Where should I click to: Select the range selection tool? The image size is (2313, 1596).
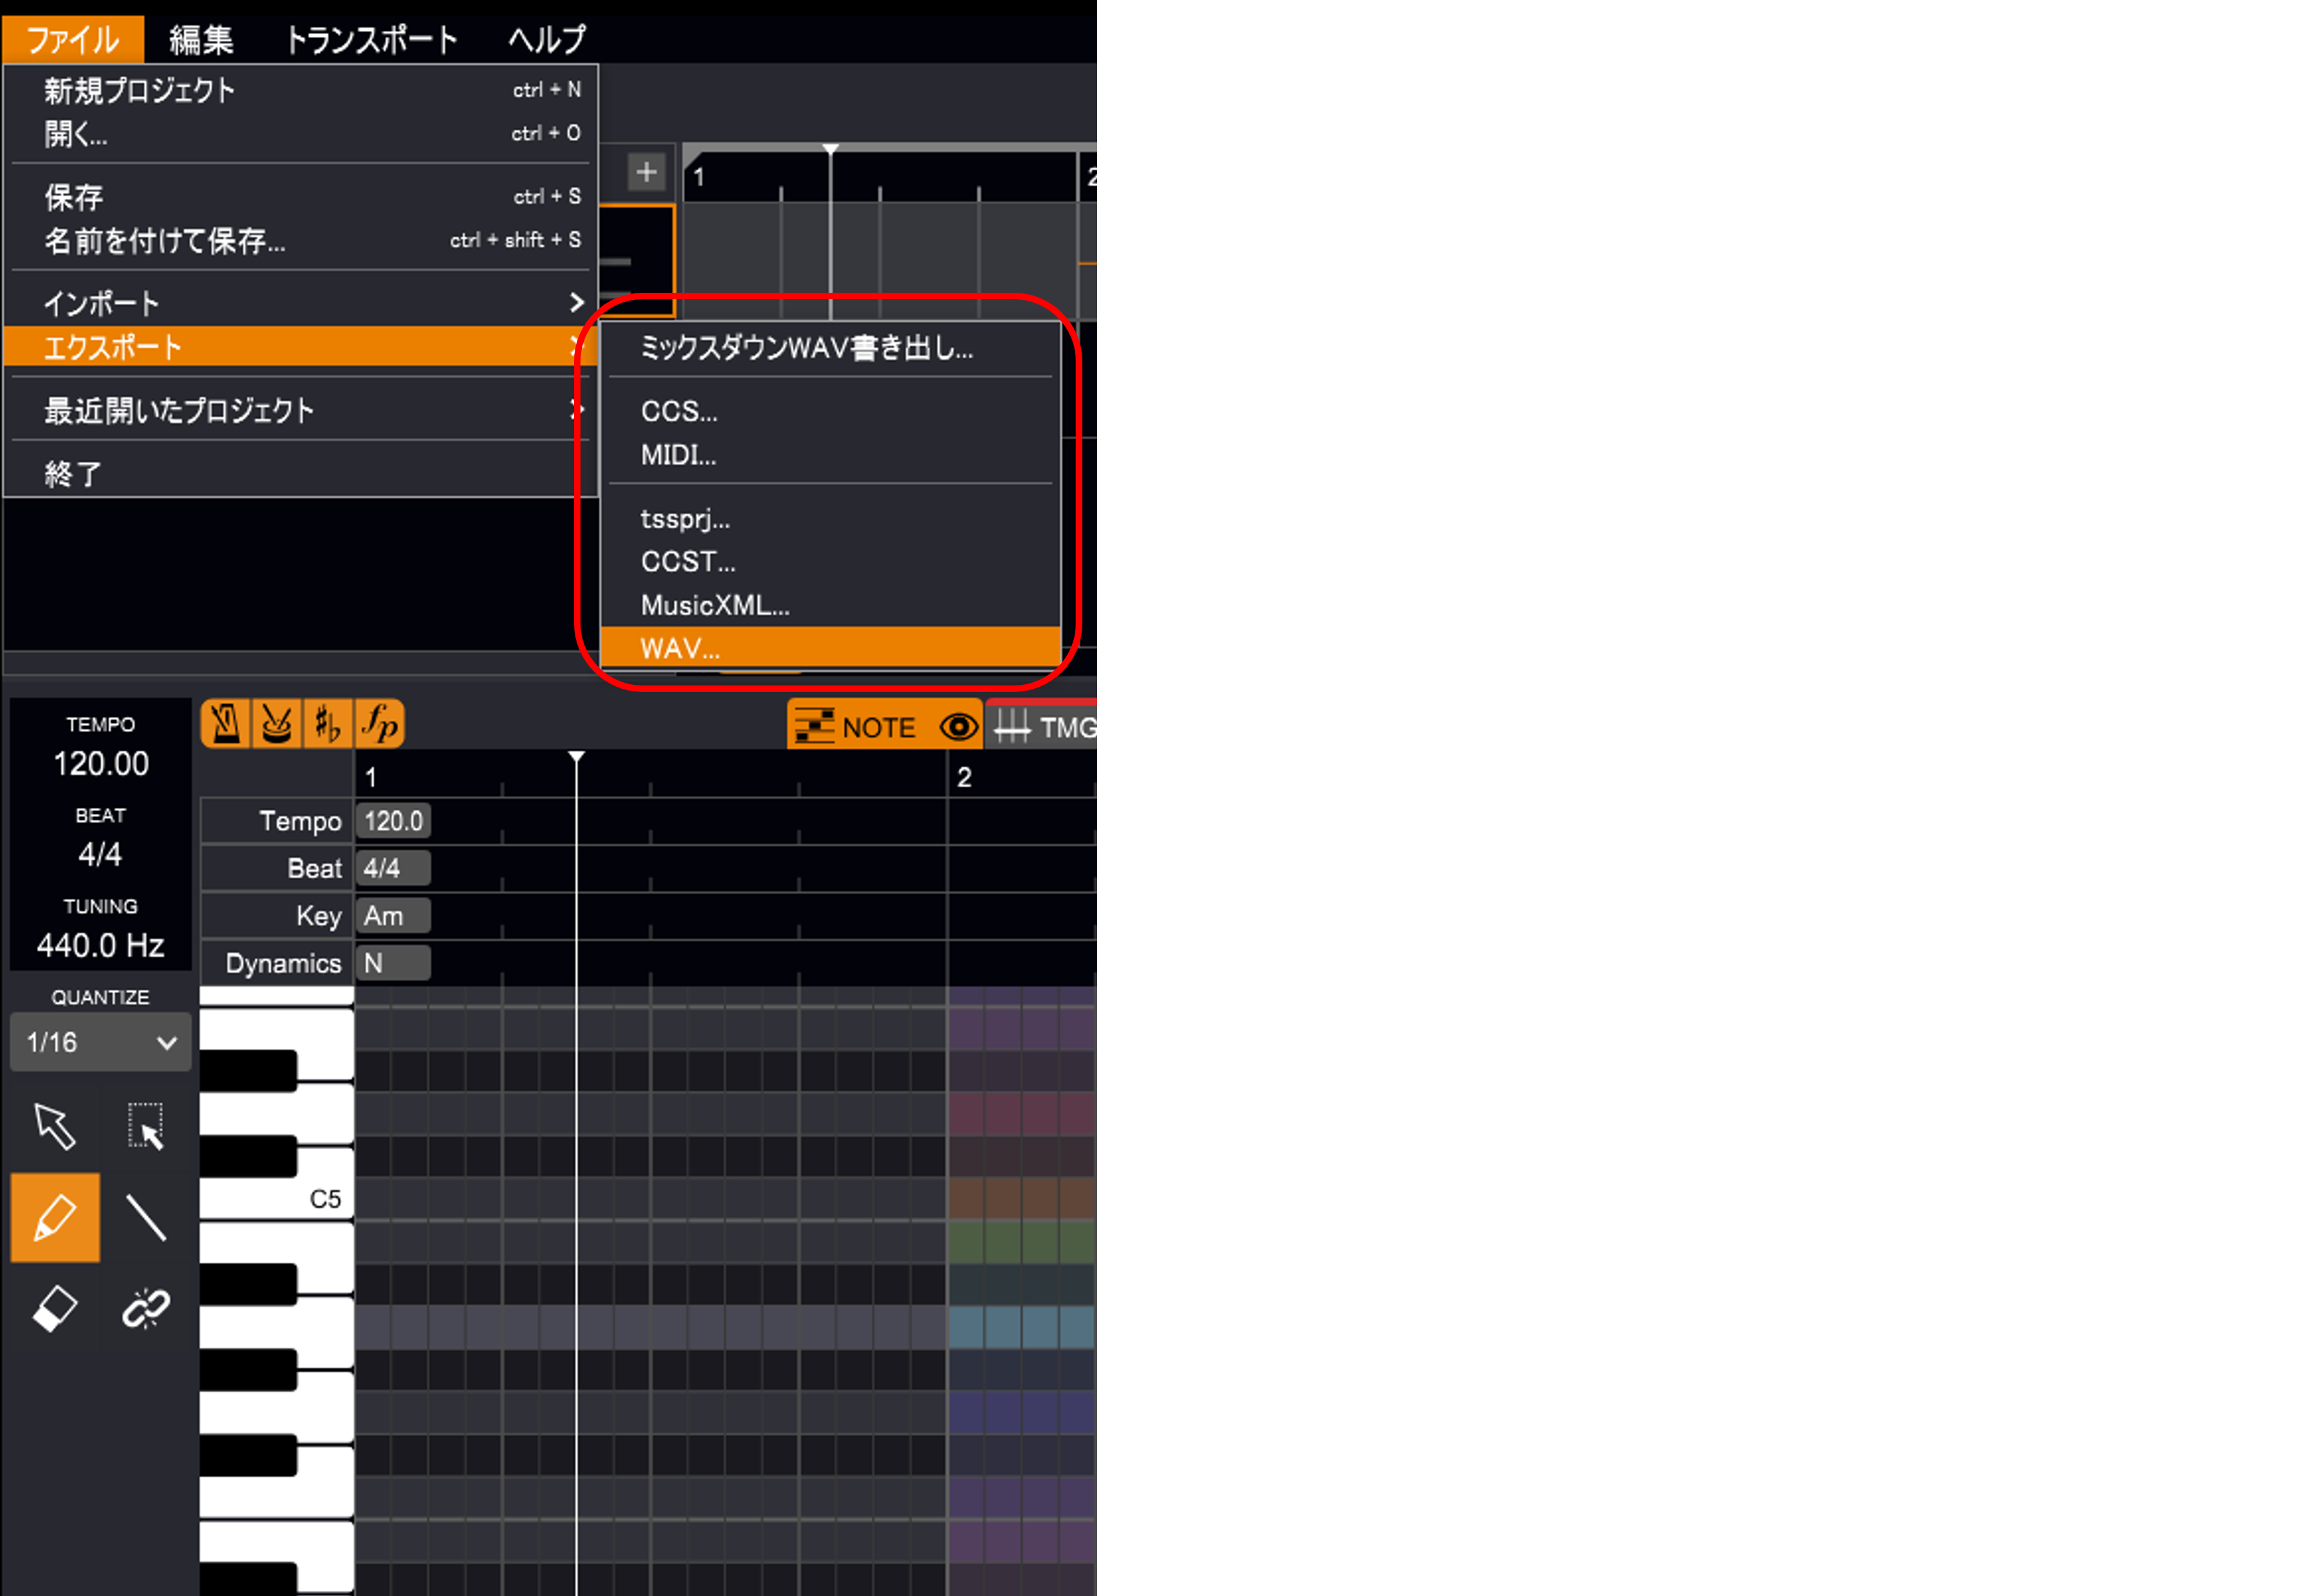point(146,1127)
